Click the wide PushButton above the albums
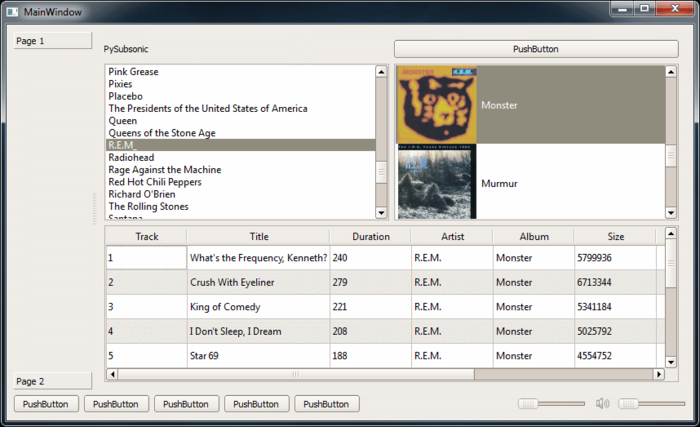 point(536,49)
